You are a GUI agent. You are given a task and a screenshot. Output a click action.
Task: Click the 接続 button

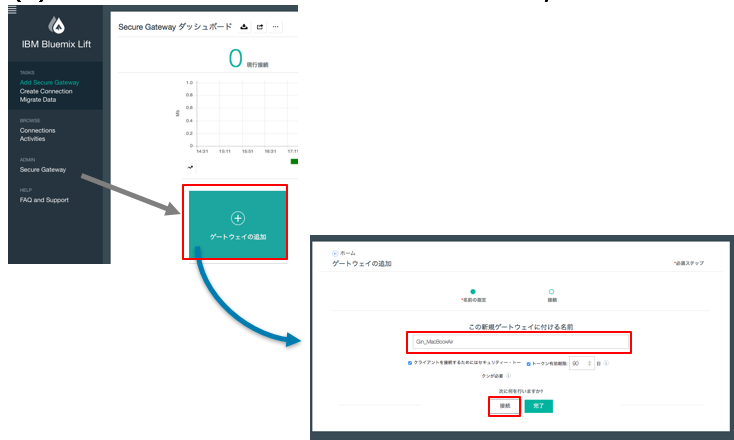click(x=505, y=406)
